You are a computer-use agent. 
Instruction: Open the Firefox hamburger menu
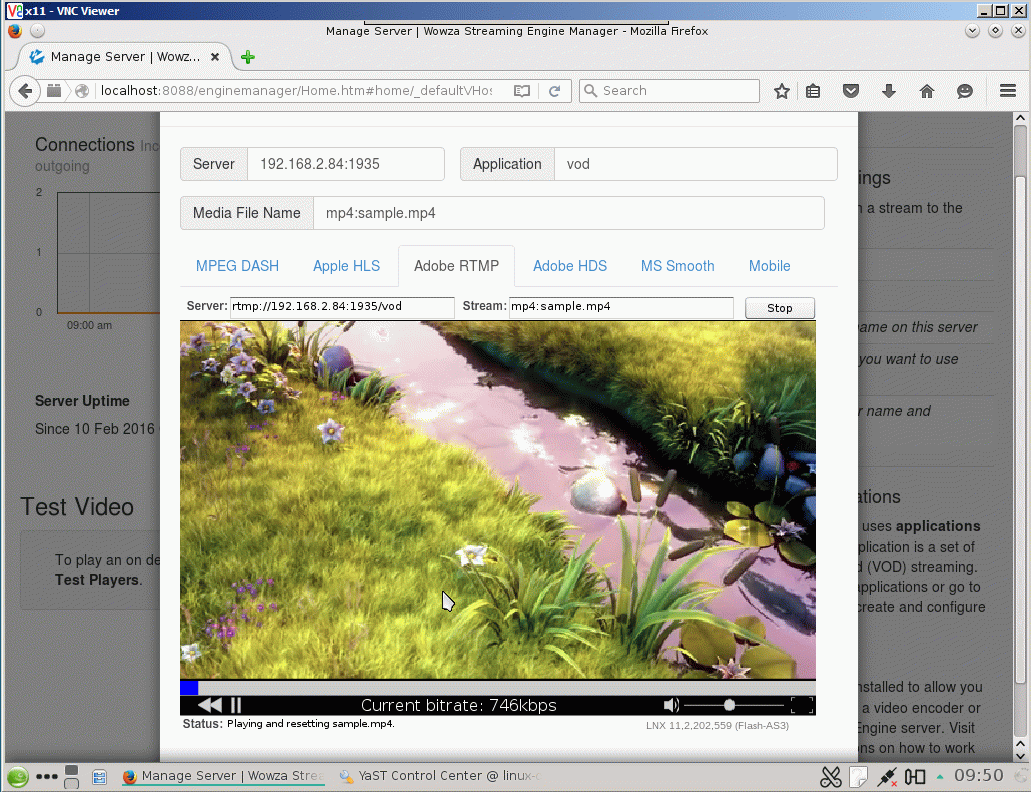(1008, 91)
